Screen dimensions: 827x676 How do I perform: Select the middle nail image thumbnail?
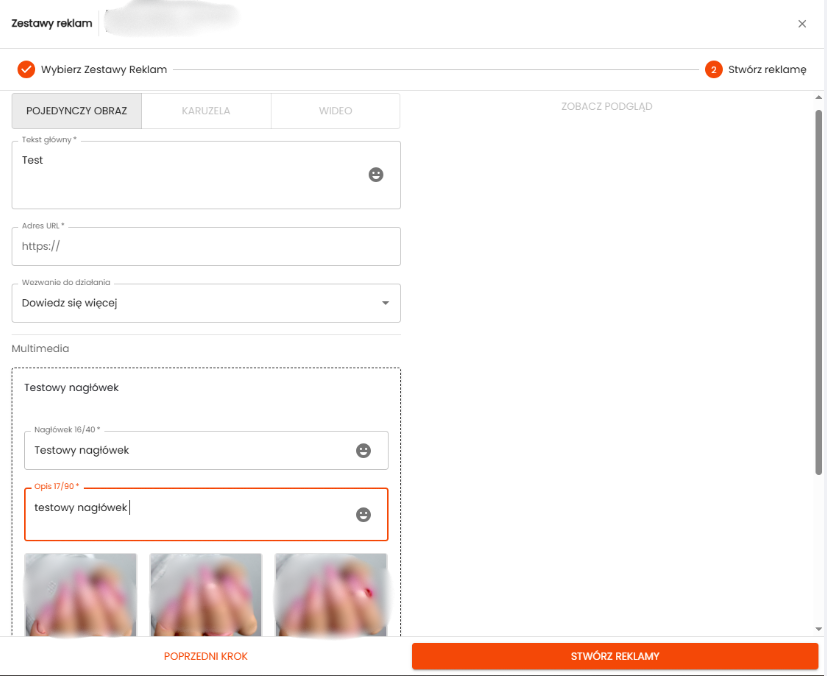coord(206,593)
